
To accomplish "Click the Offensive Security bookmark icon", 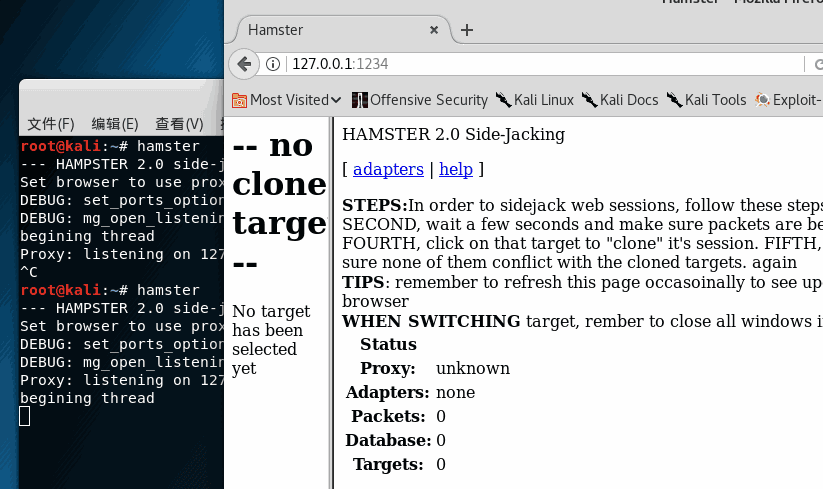I will tap(360, 100).
